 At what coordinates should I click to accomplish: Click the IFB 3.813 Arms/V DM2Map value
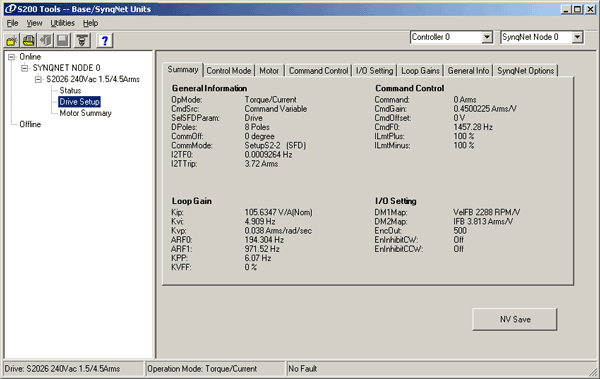[x=483, y=222]
